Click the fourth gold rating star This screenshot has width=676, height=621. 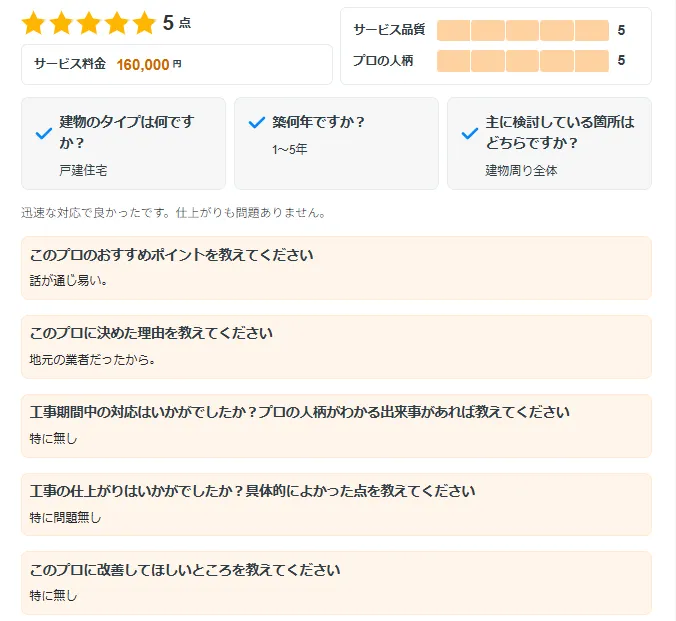pyautogui.click(x=117, y=22)
